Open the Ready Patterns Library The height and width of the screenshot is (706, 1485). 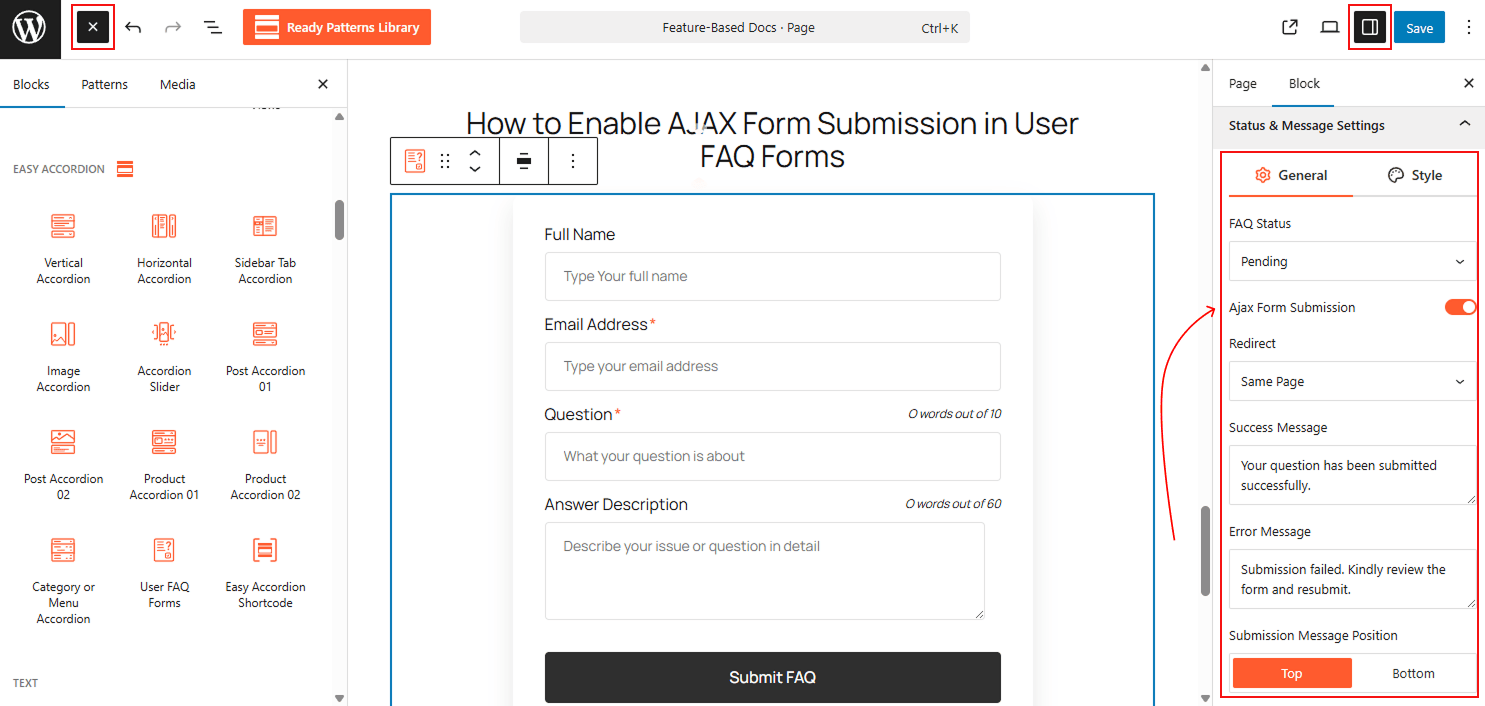click(x=336, y=27)
